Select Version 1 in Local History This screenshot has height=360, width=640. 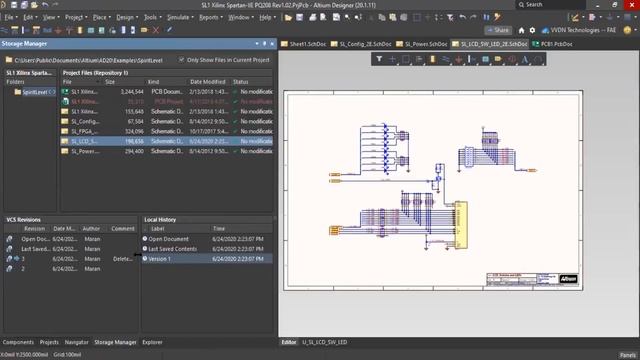[x=207, y=259]
